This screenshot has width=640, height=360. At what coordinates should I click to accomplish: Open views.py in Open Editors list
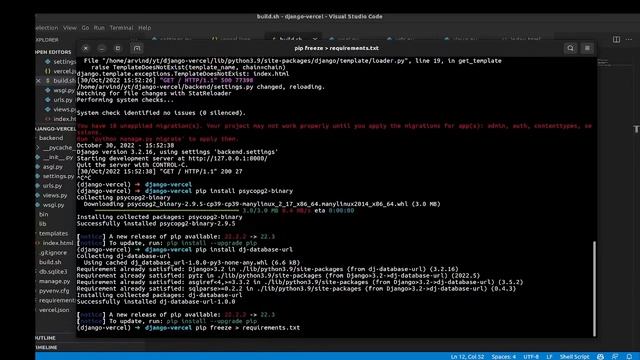point(60,109)
